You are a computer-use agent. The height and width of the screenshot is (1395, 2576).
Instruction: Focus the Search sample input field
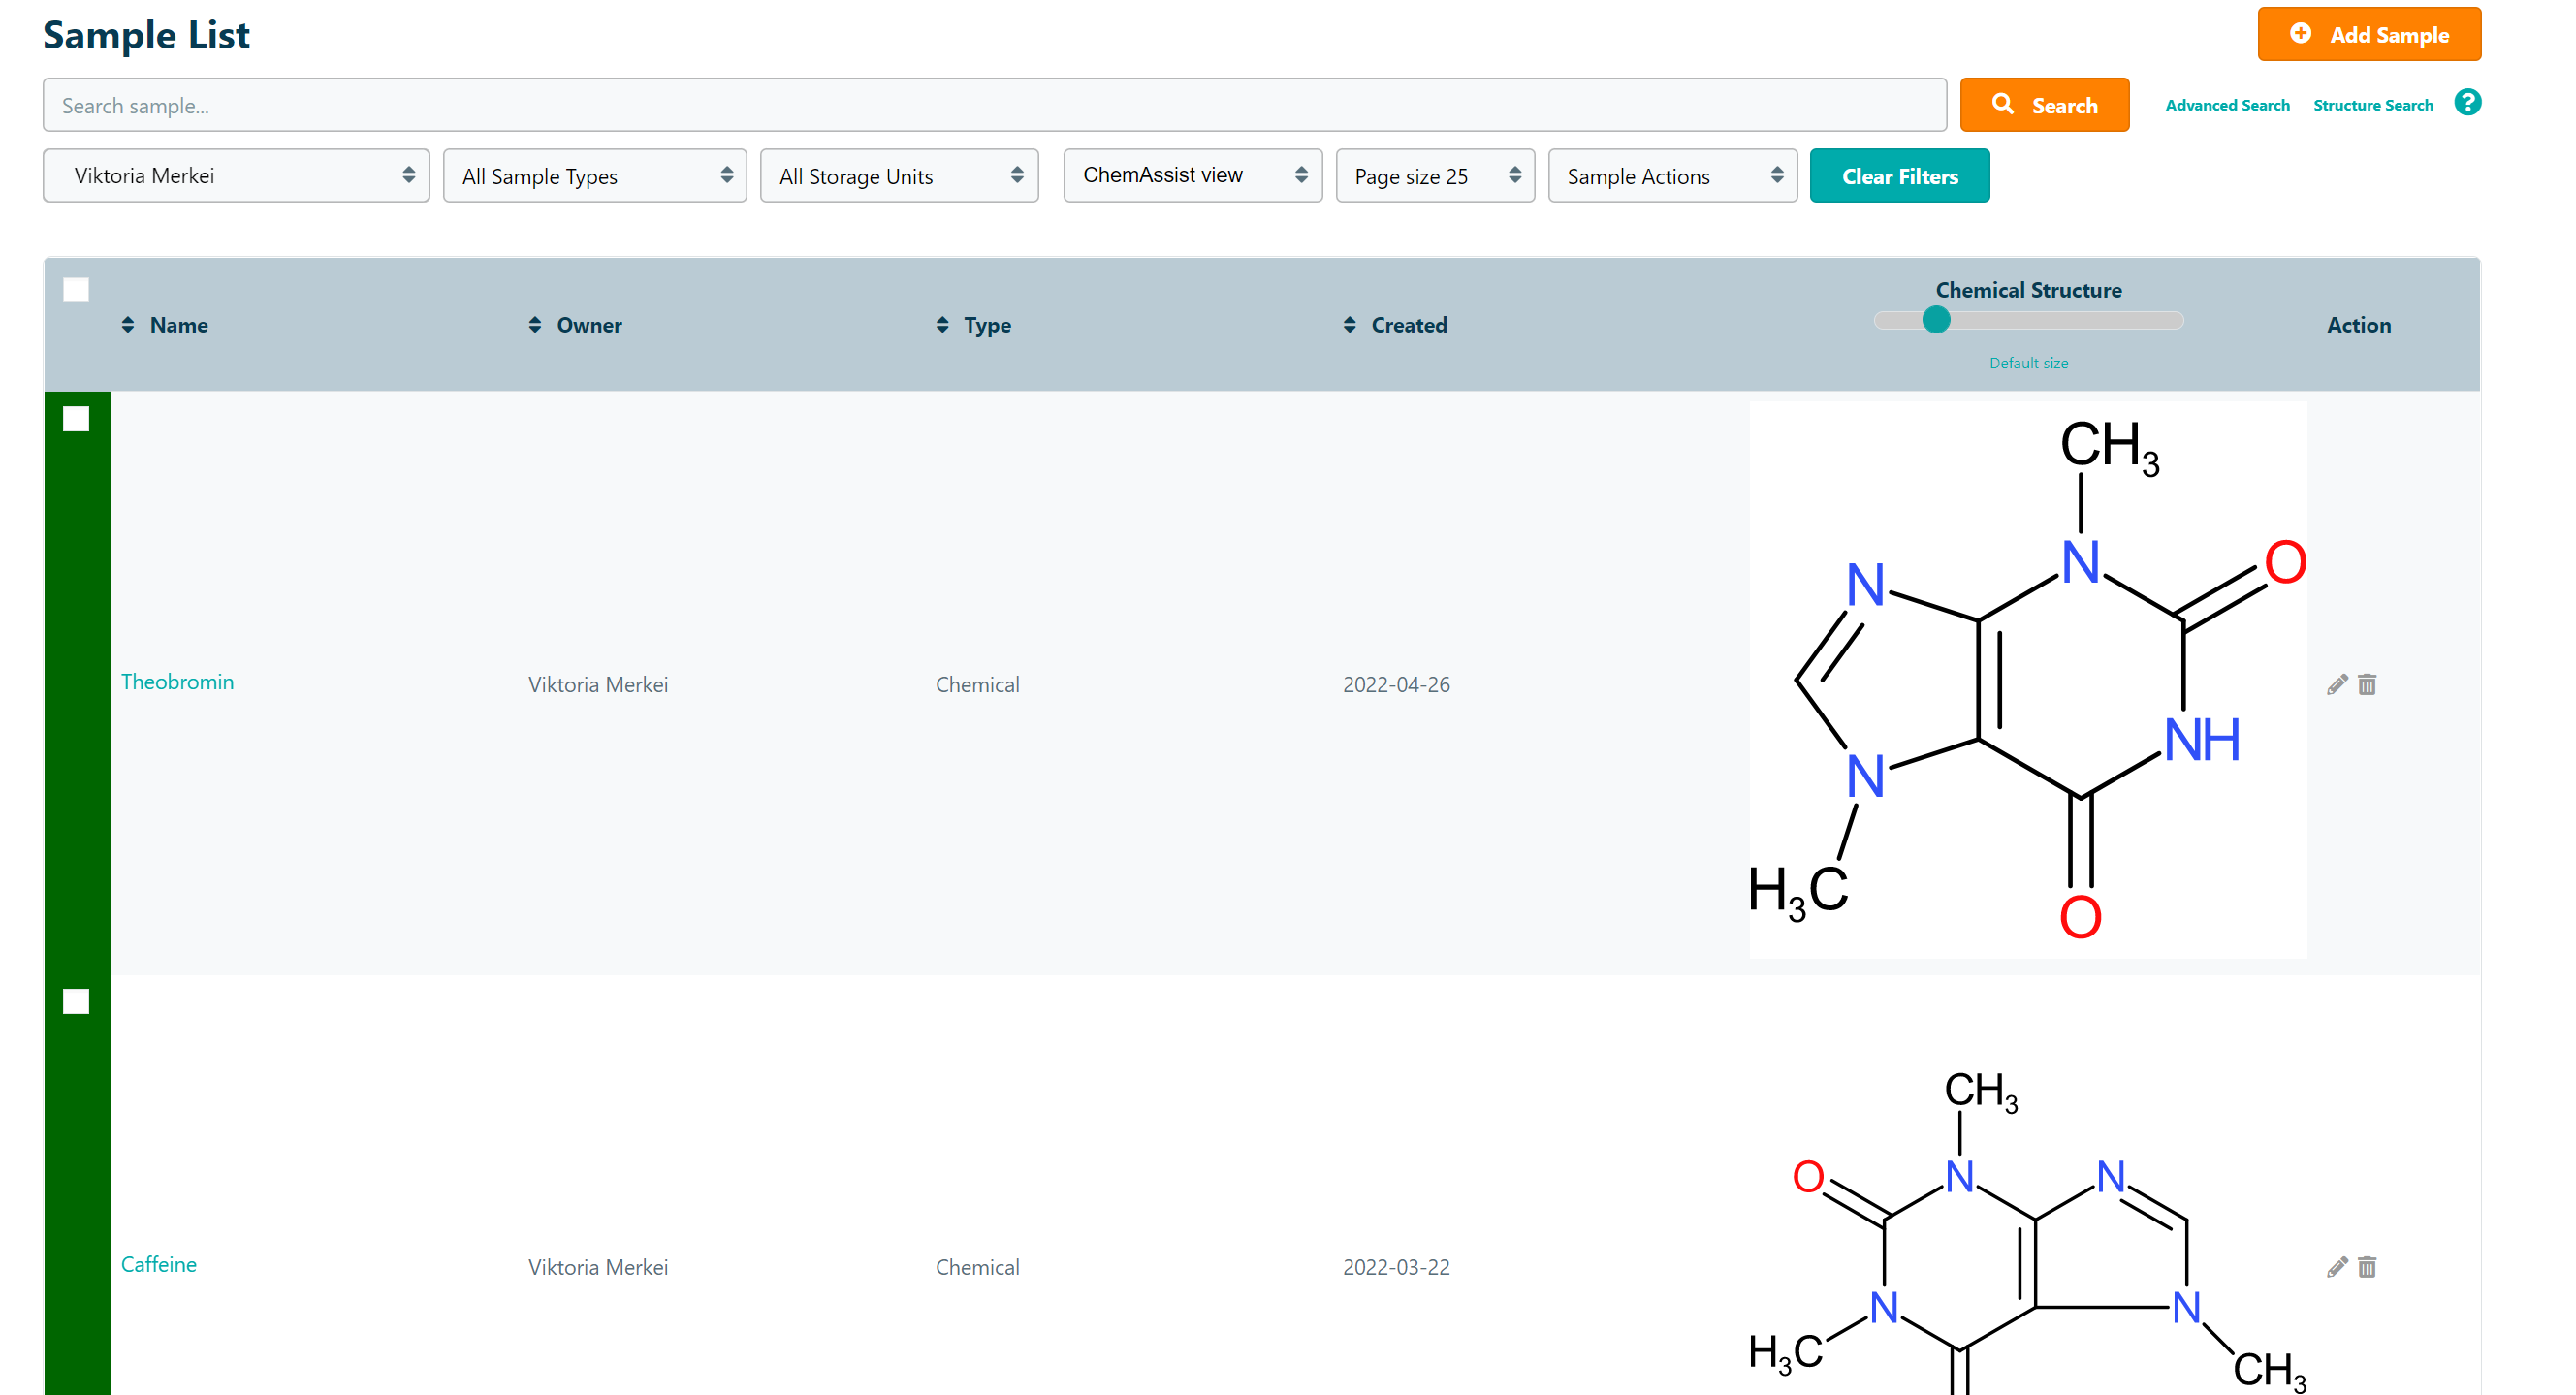coord(993,105)
